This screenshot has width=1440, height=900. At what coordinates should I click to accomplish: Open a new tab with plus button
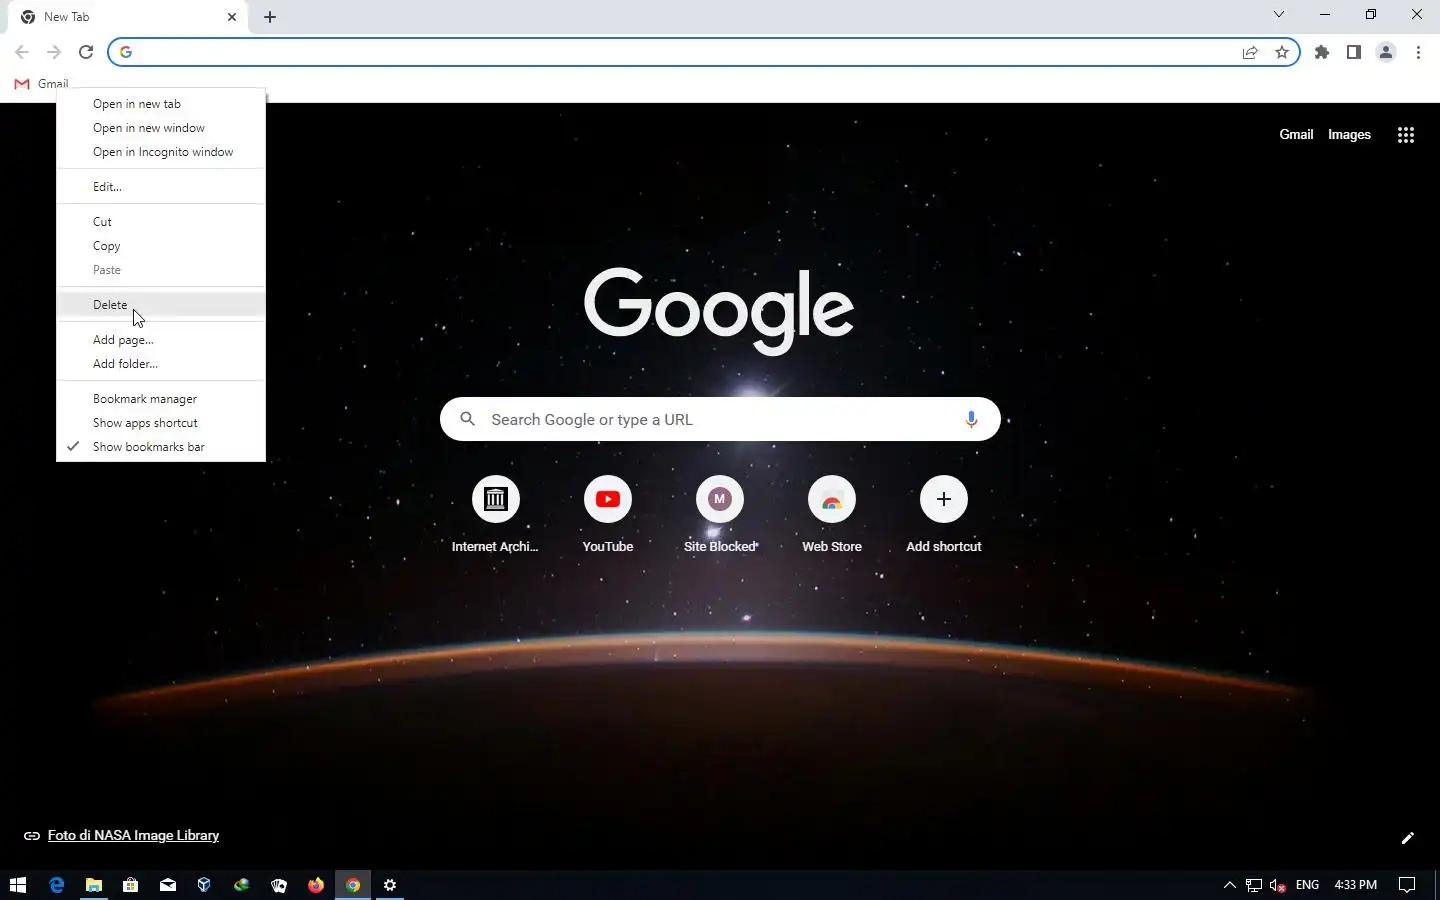270,17
